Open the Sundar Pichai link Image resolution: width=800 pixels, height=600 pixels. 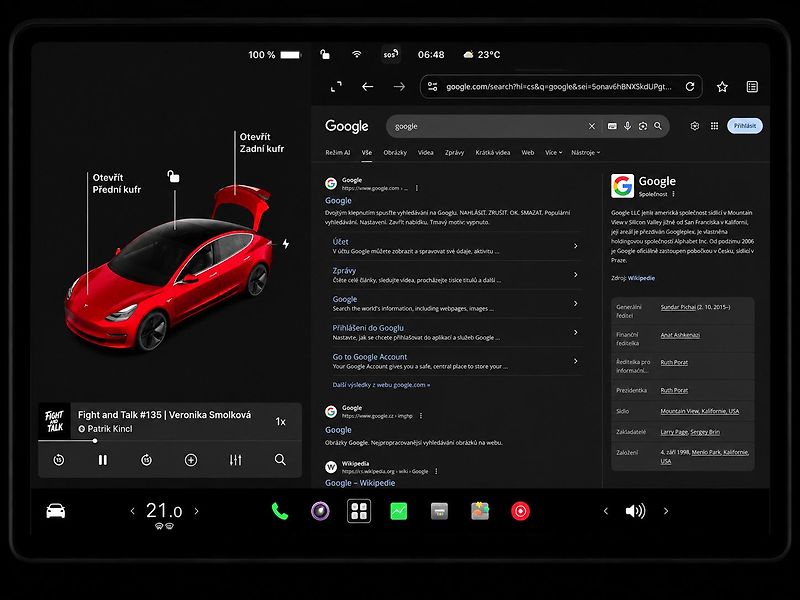tap(678, 307)
